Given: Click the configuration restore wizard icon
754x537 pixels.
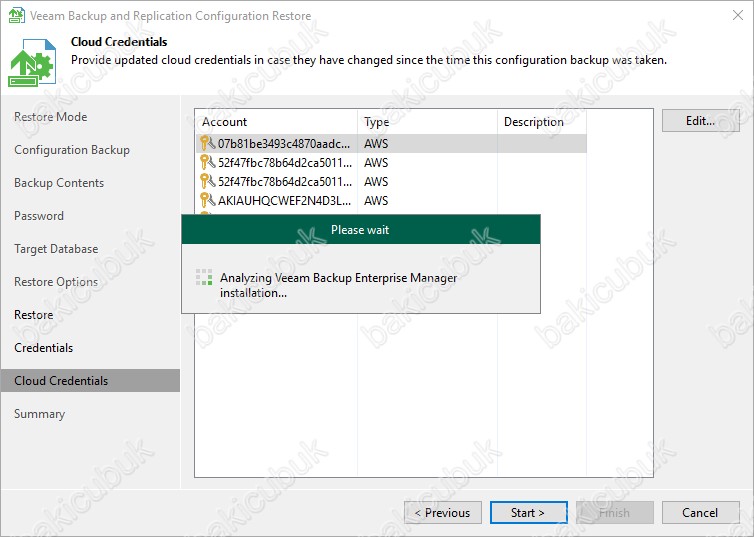Looking at the screenshot, I should click(x=32, y=62).
